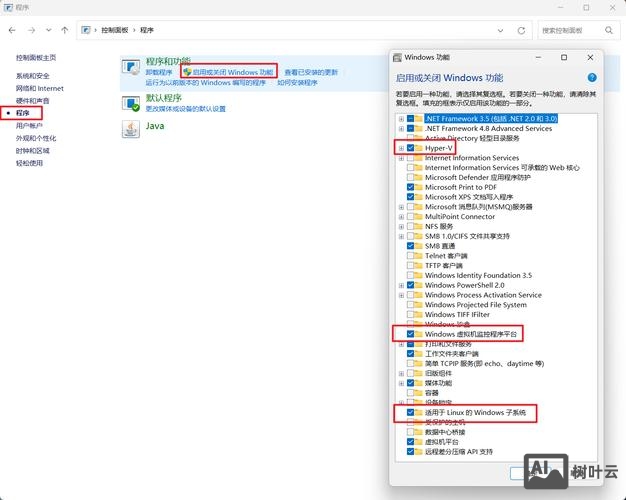This screenshot has width=626, height=500.
Task: Expand Internet Information Services node
Action: coord(401,158)
